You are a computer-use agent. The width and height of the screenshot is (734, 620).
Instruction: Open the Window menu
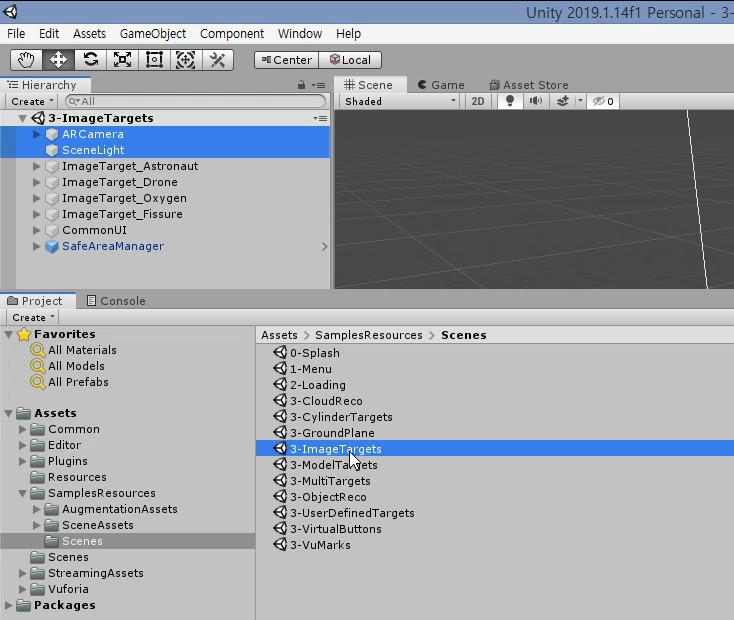pos(300,34)
